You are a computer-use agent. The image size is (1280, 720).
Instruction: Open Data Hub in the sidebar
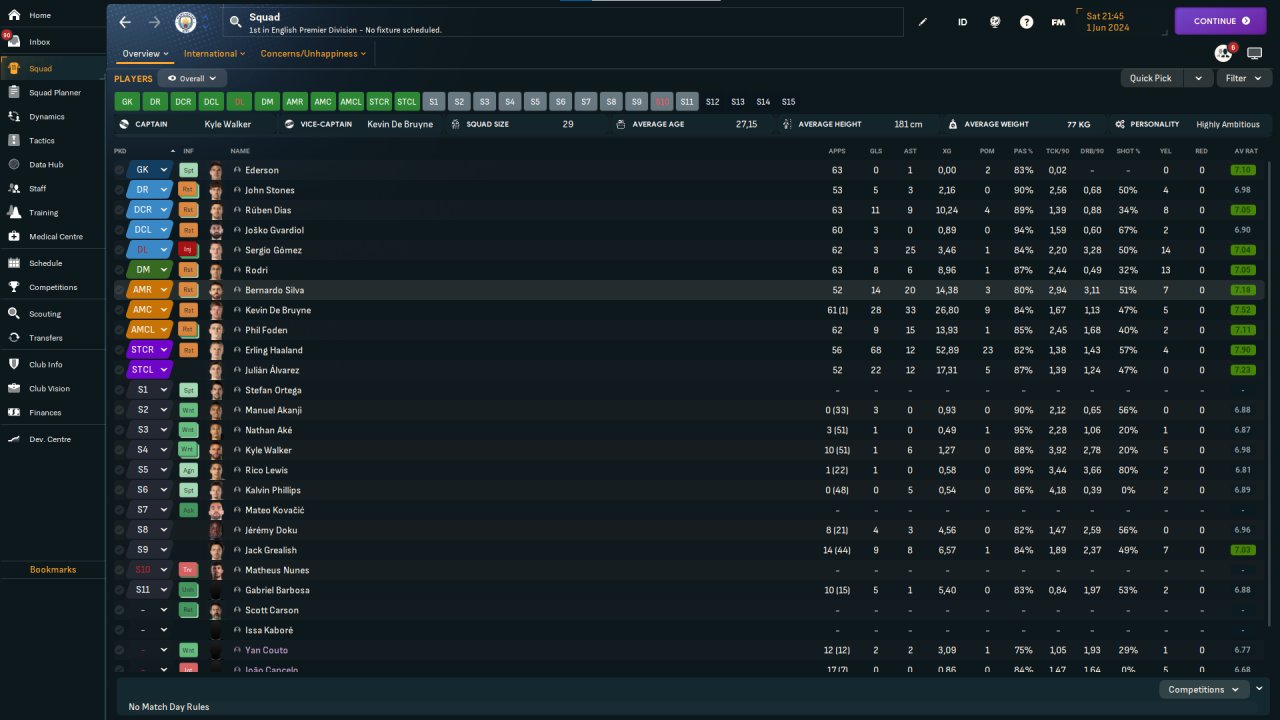point(46,164)
